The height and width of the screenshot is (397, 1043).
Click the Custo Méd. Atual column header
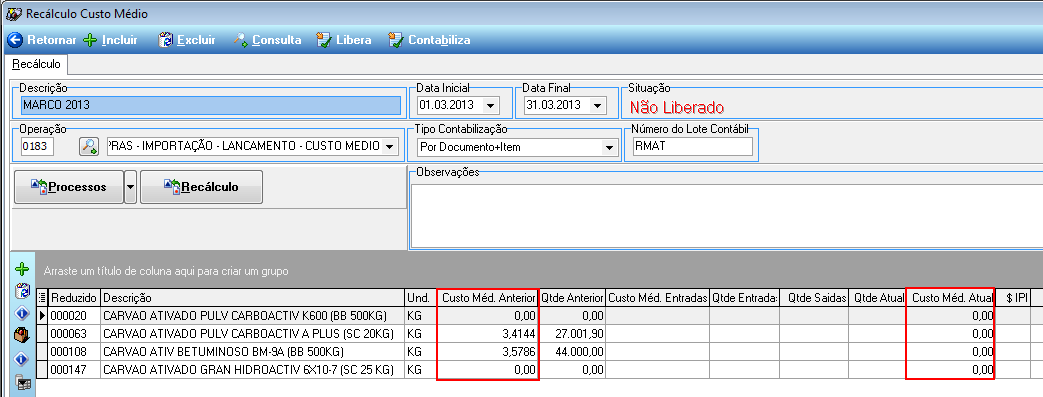pyautogui.click(x=951, y=298)
